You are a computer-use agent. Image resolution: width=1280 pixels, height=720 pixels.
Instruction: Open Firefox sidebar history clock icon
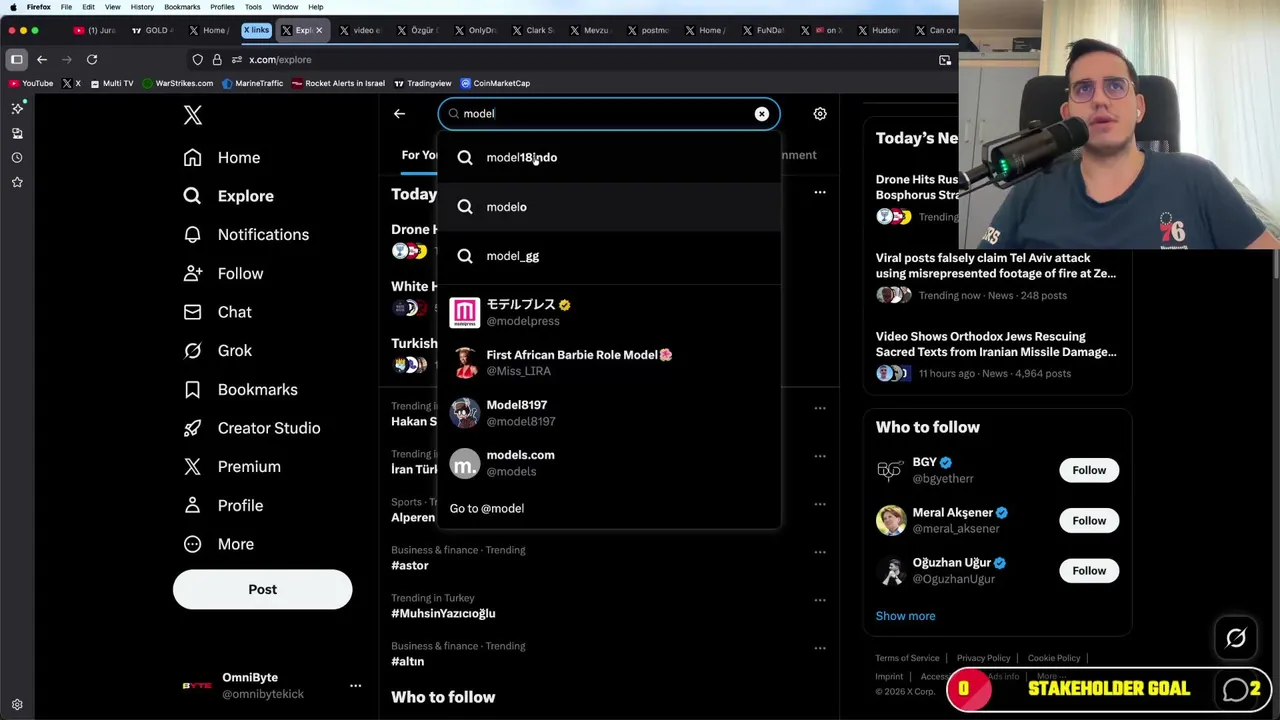(17, 158)
